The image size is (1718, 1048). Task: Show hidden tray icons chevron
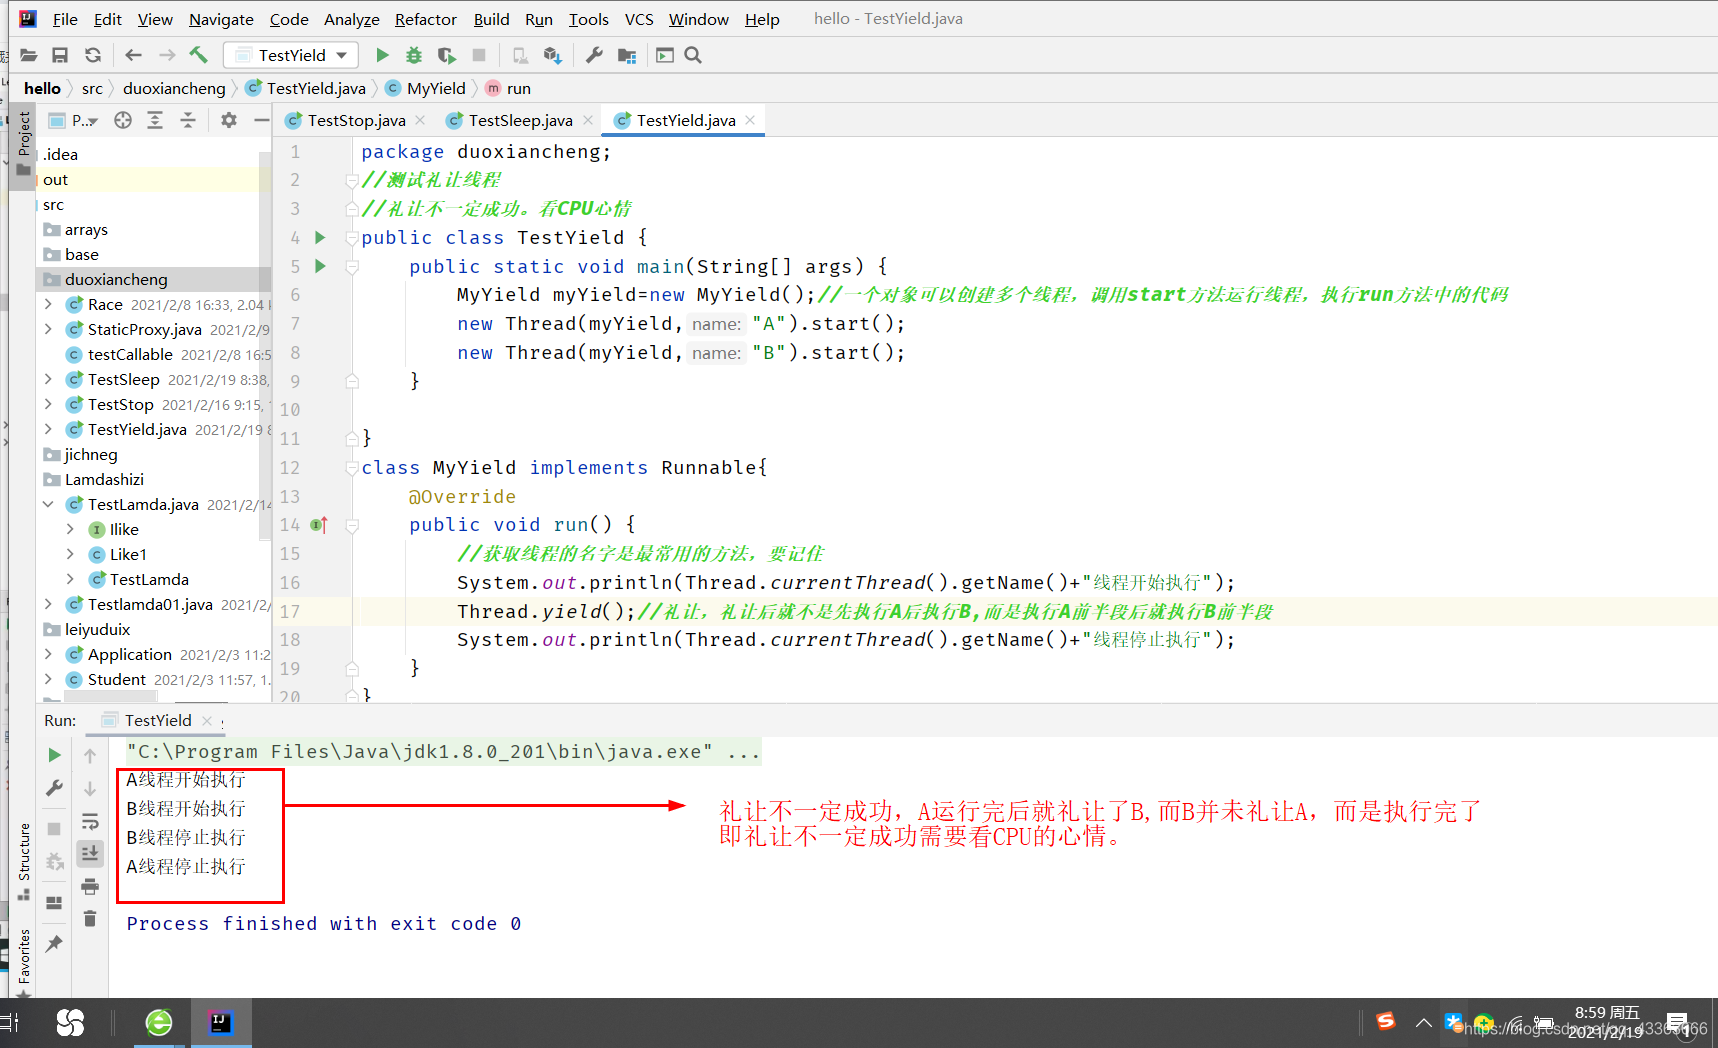coord(1423,1022)
